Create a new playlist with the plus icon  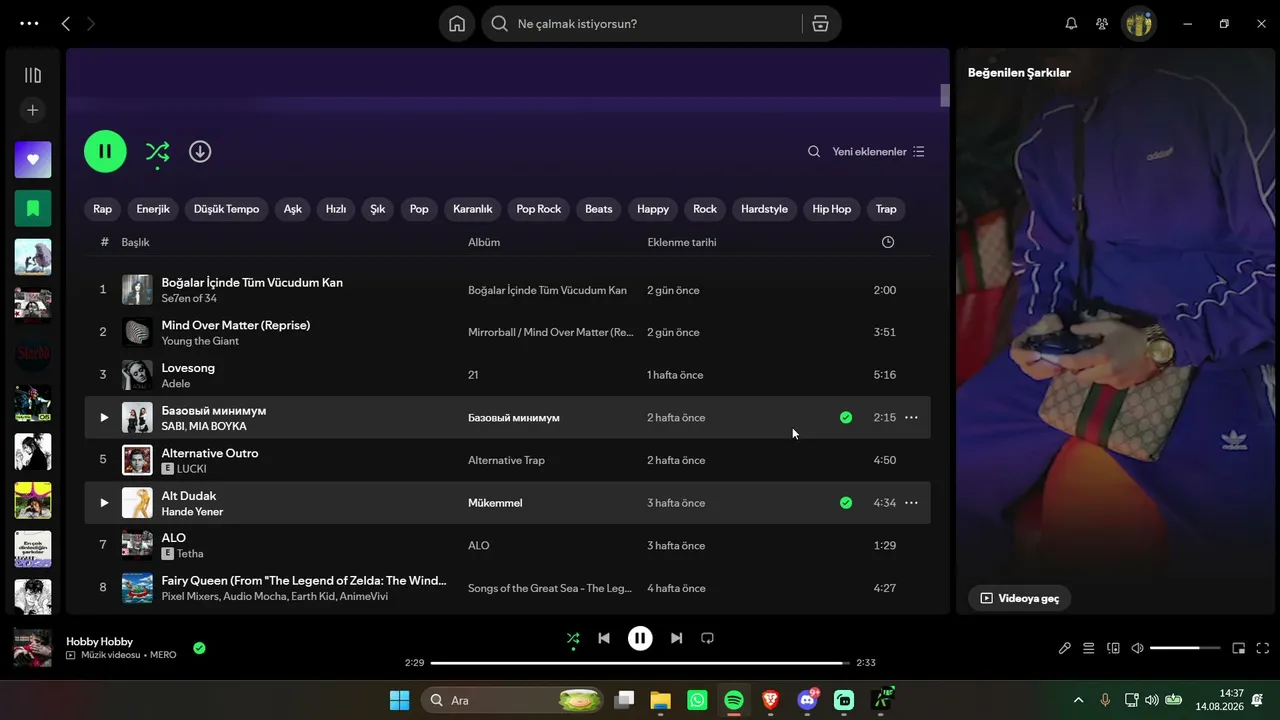[33, 110]
